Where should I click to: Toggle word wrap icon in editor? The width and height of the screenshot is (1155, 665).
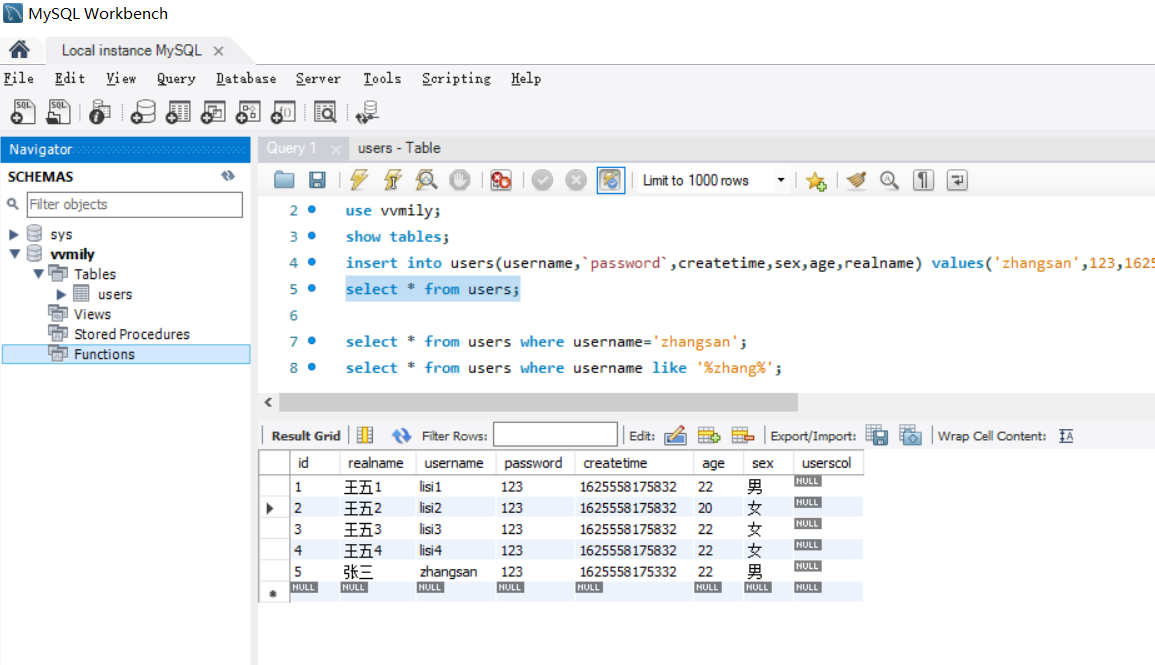point(957,180)
